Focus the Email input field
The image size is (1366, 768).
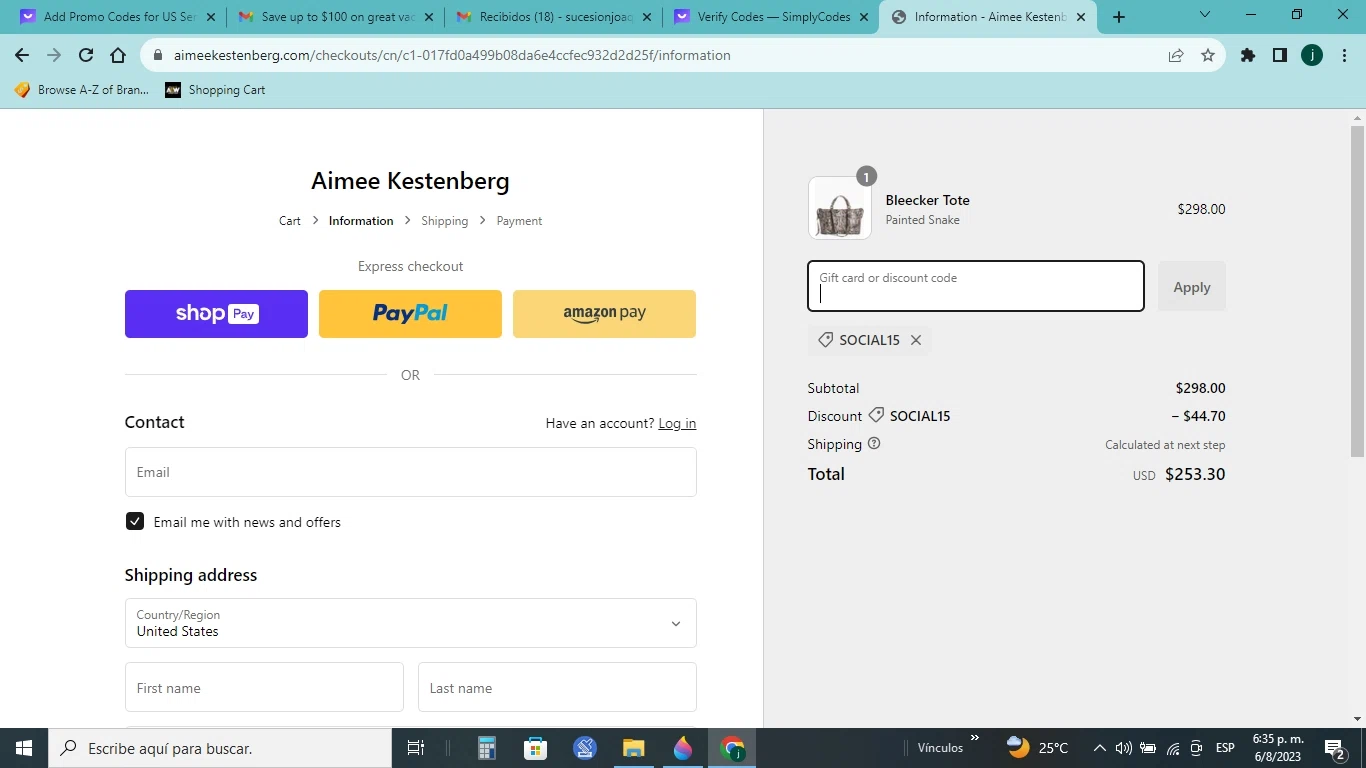pos(411,472)
